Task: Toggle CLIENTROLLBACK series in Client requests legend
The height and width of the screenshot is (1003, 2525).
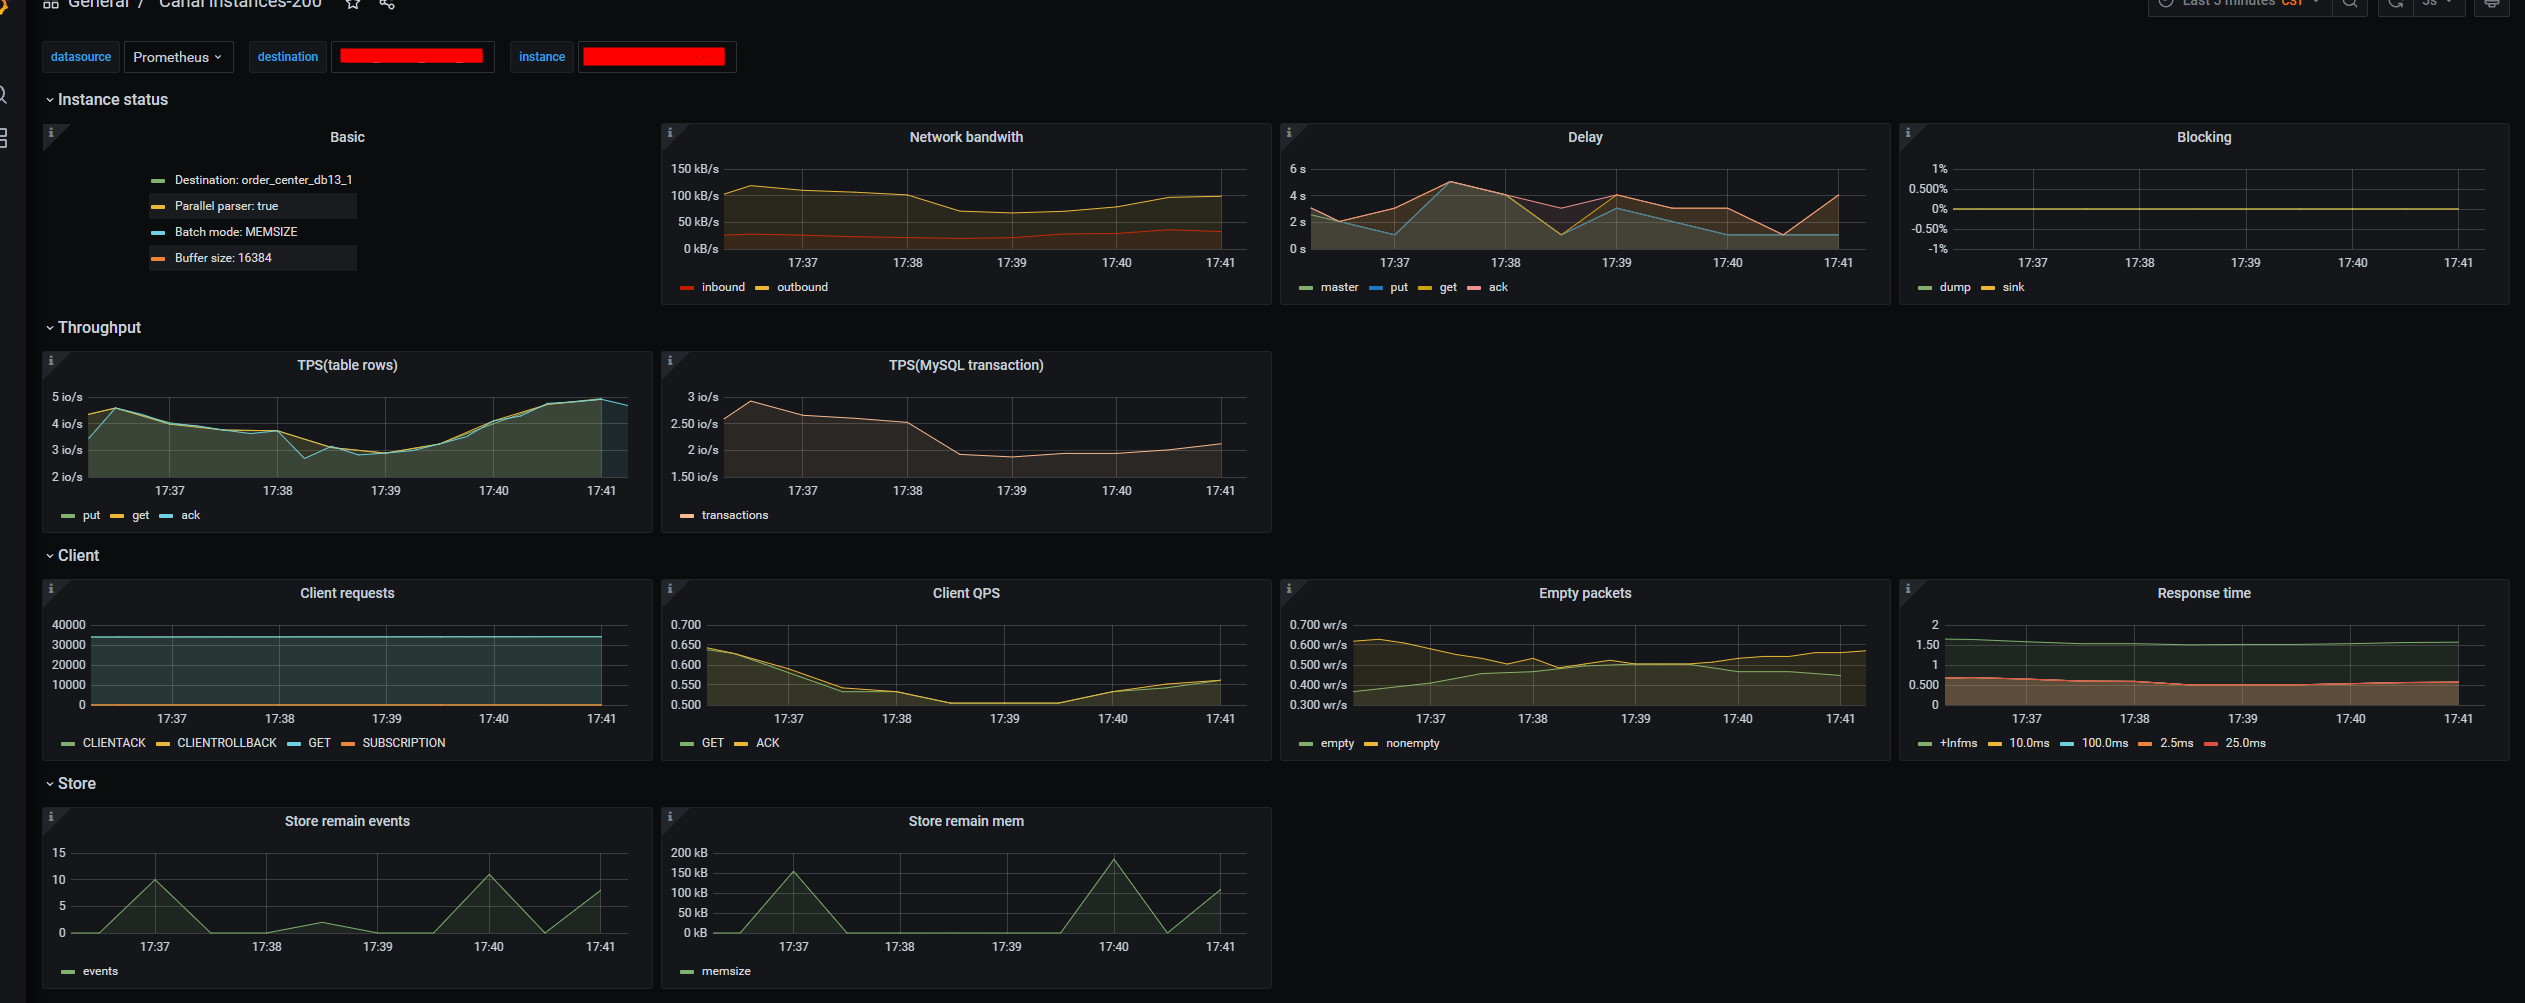Action: click(227, 743)
